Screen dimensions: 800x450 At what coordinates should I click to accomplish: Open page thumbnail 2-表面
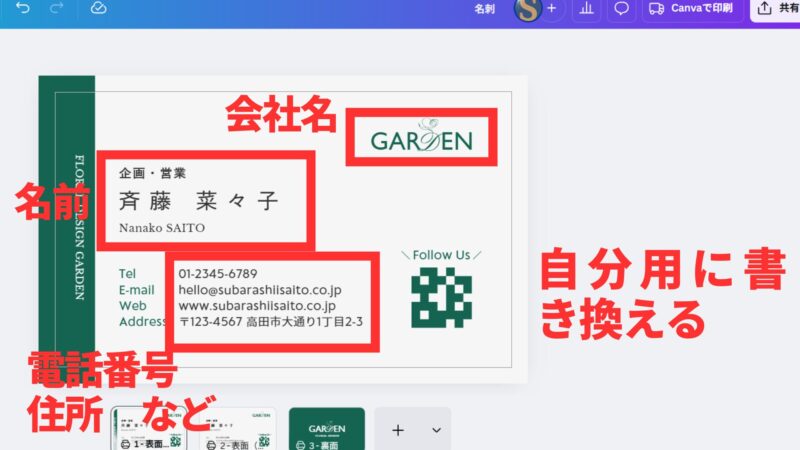[x=238, y=429]
